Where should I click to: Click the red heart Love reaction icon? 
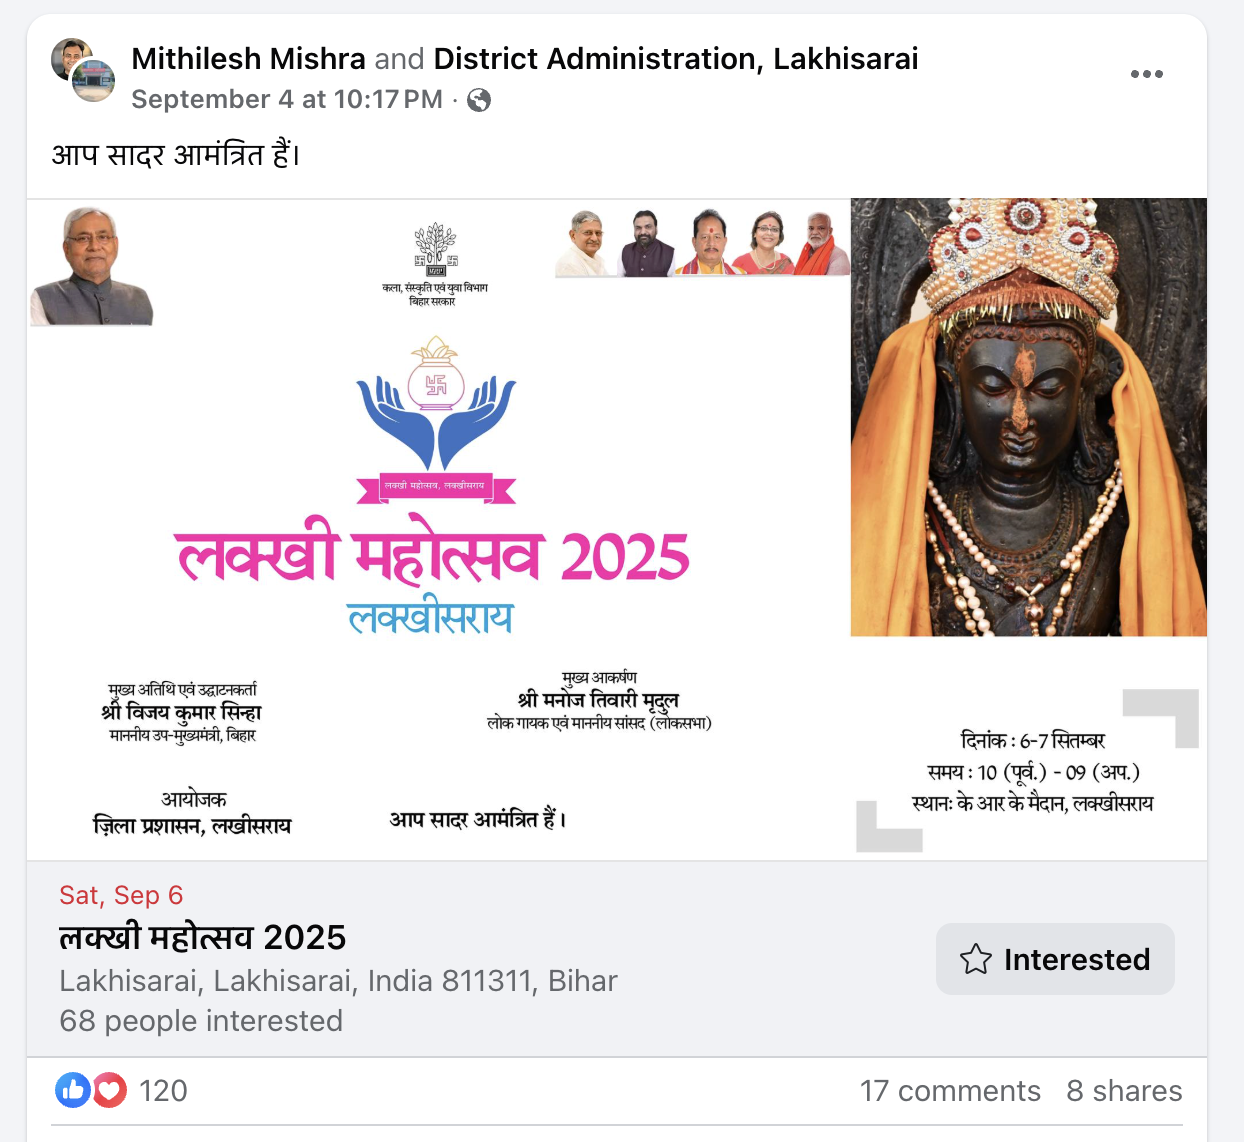pyautogui.click(x=110, y=1090)
